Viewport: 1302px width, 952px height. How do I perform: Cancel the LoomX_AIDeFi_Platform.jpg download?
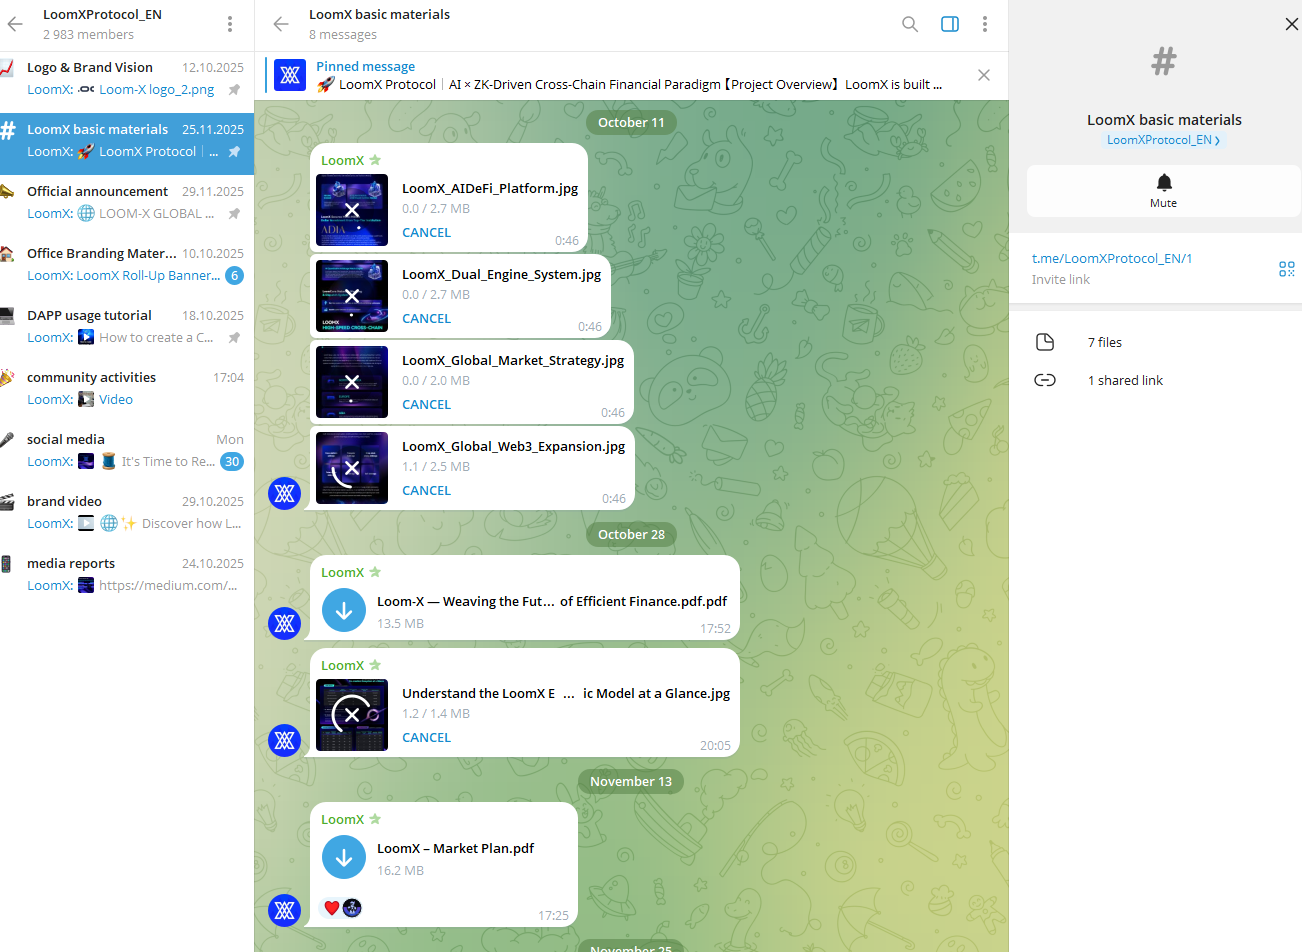pyautogui.click(x=426, y=232)
